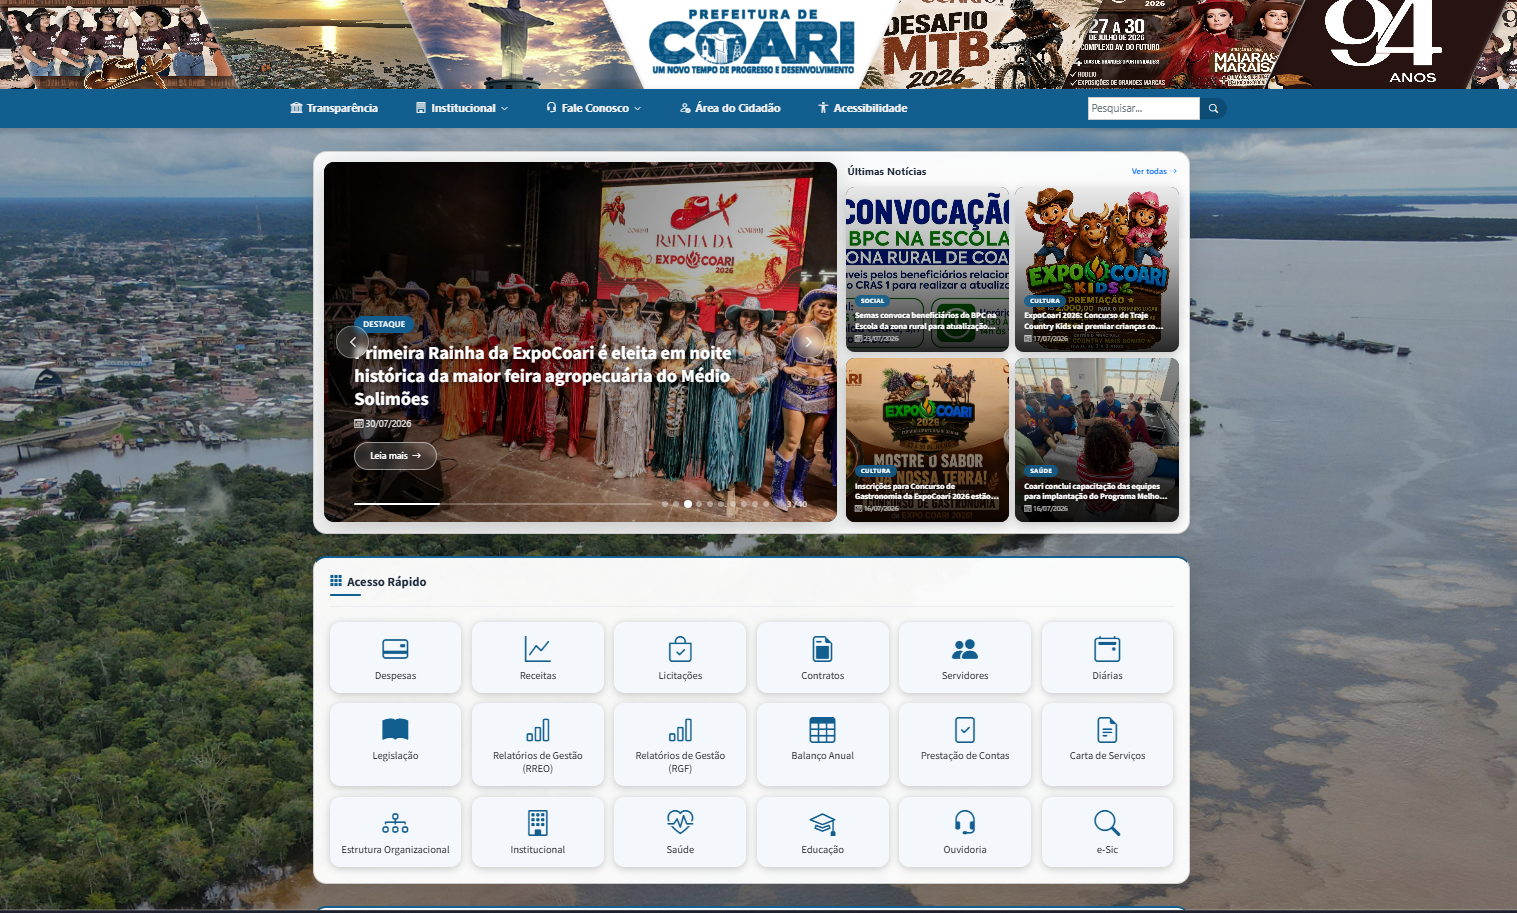1517x913 pixels.
Task: Open Relatórios de Gestão (RGF) bar icon
Action: [680, 730]
